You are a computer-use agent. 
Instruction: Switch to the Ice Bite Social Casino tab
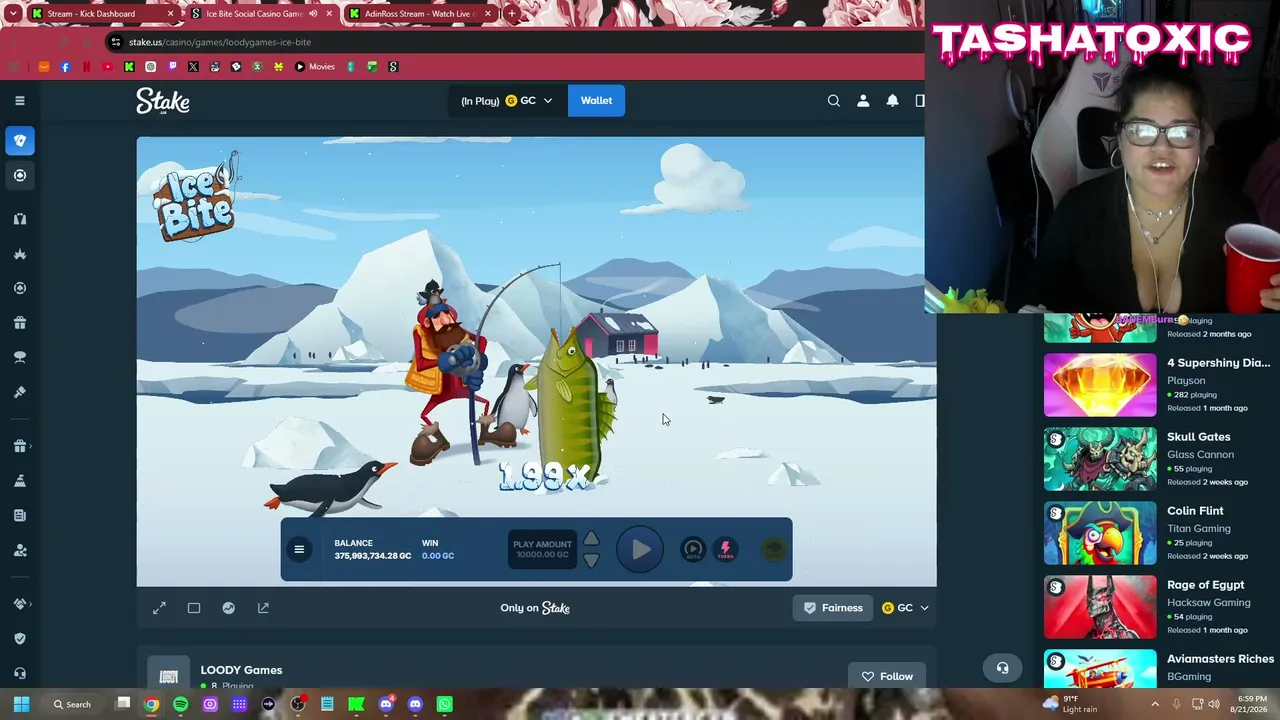pos(262,14)
